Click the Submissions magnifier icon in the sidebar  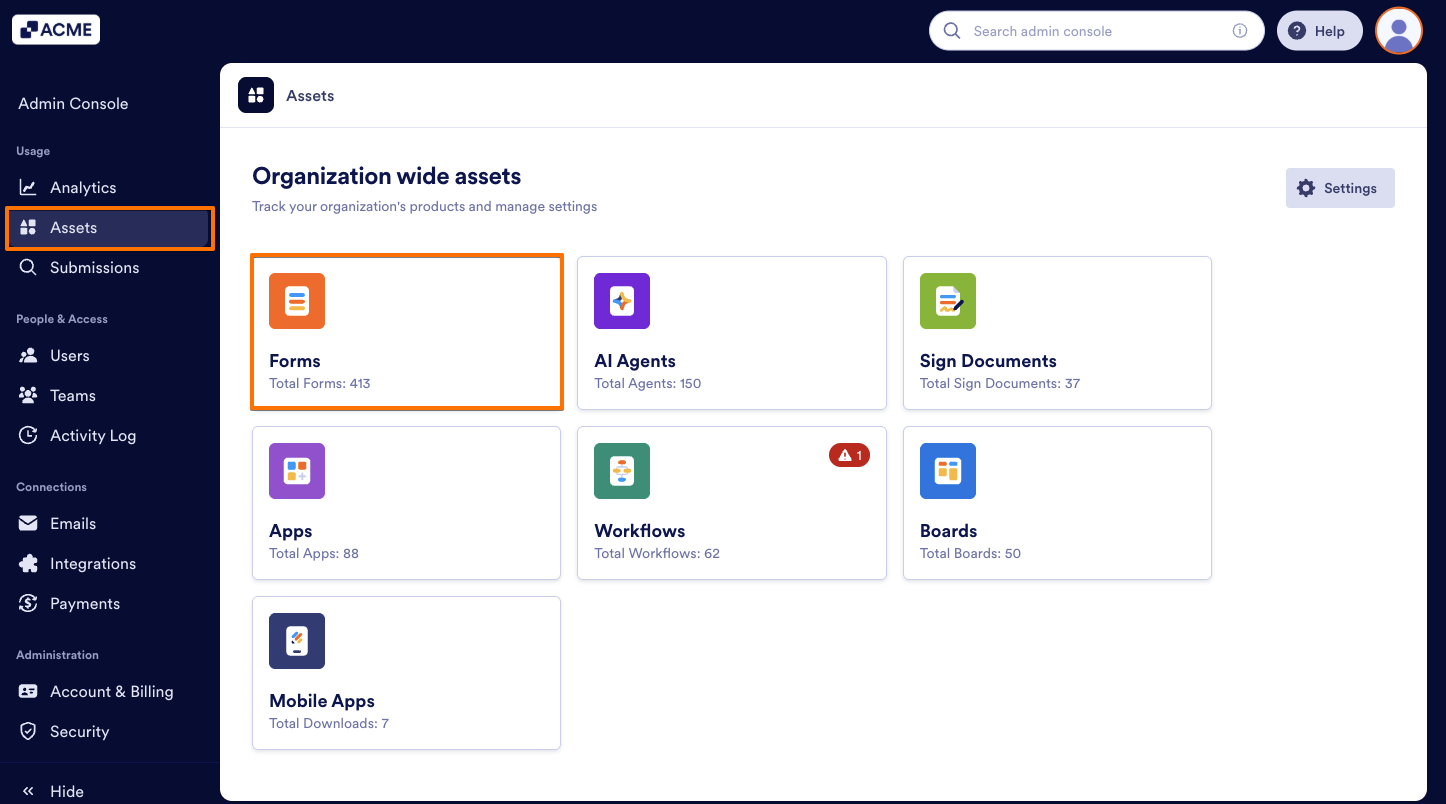click(28, 267)
